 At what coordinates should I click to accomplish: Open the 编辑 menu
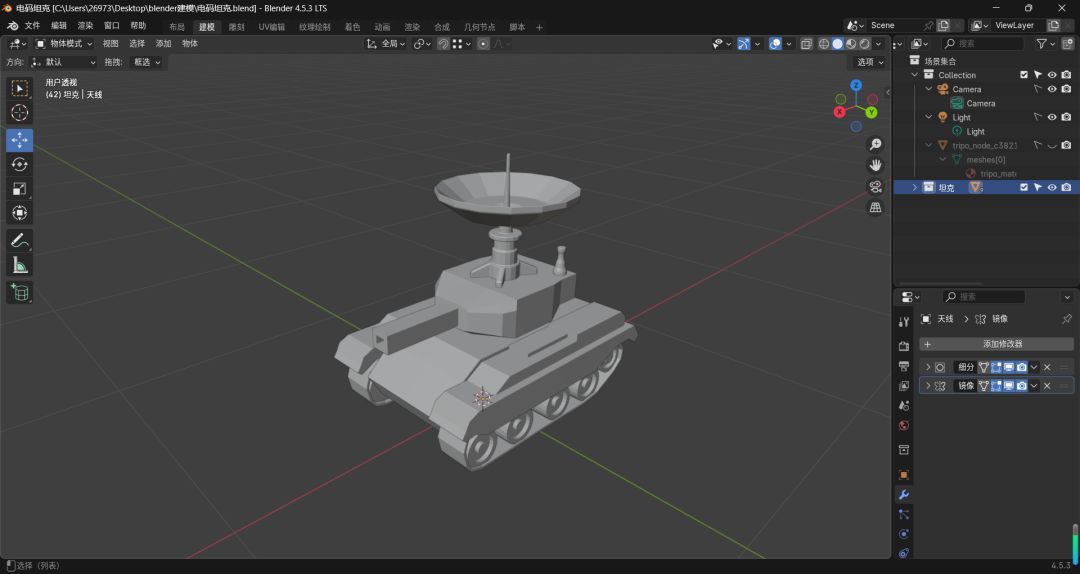click(x=59, y=25)
